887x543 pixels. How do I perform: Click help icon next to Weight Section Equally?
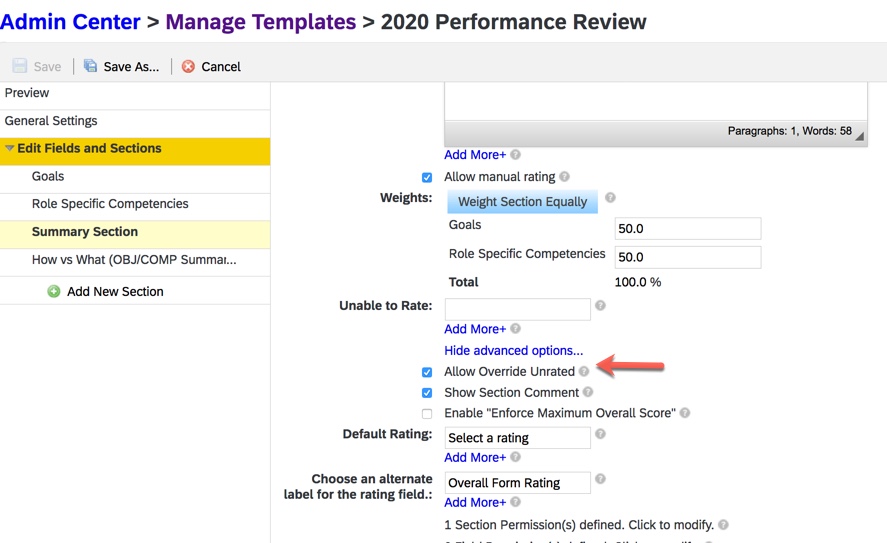610,198
